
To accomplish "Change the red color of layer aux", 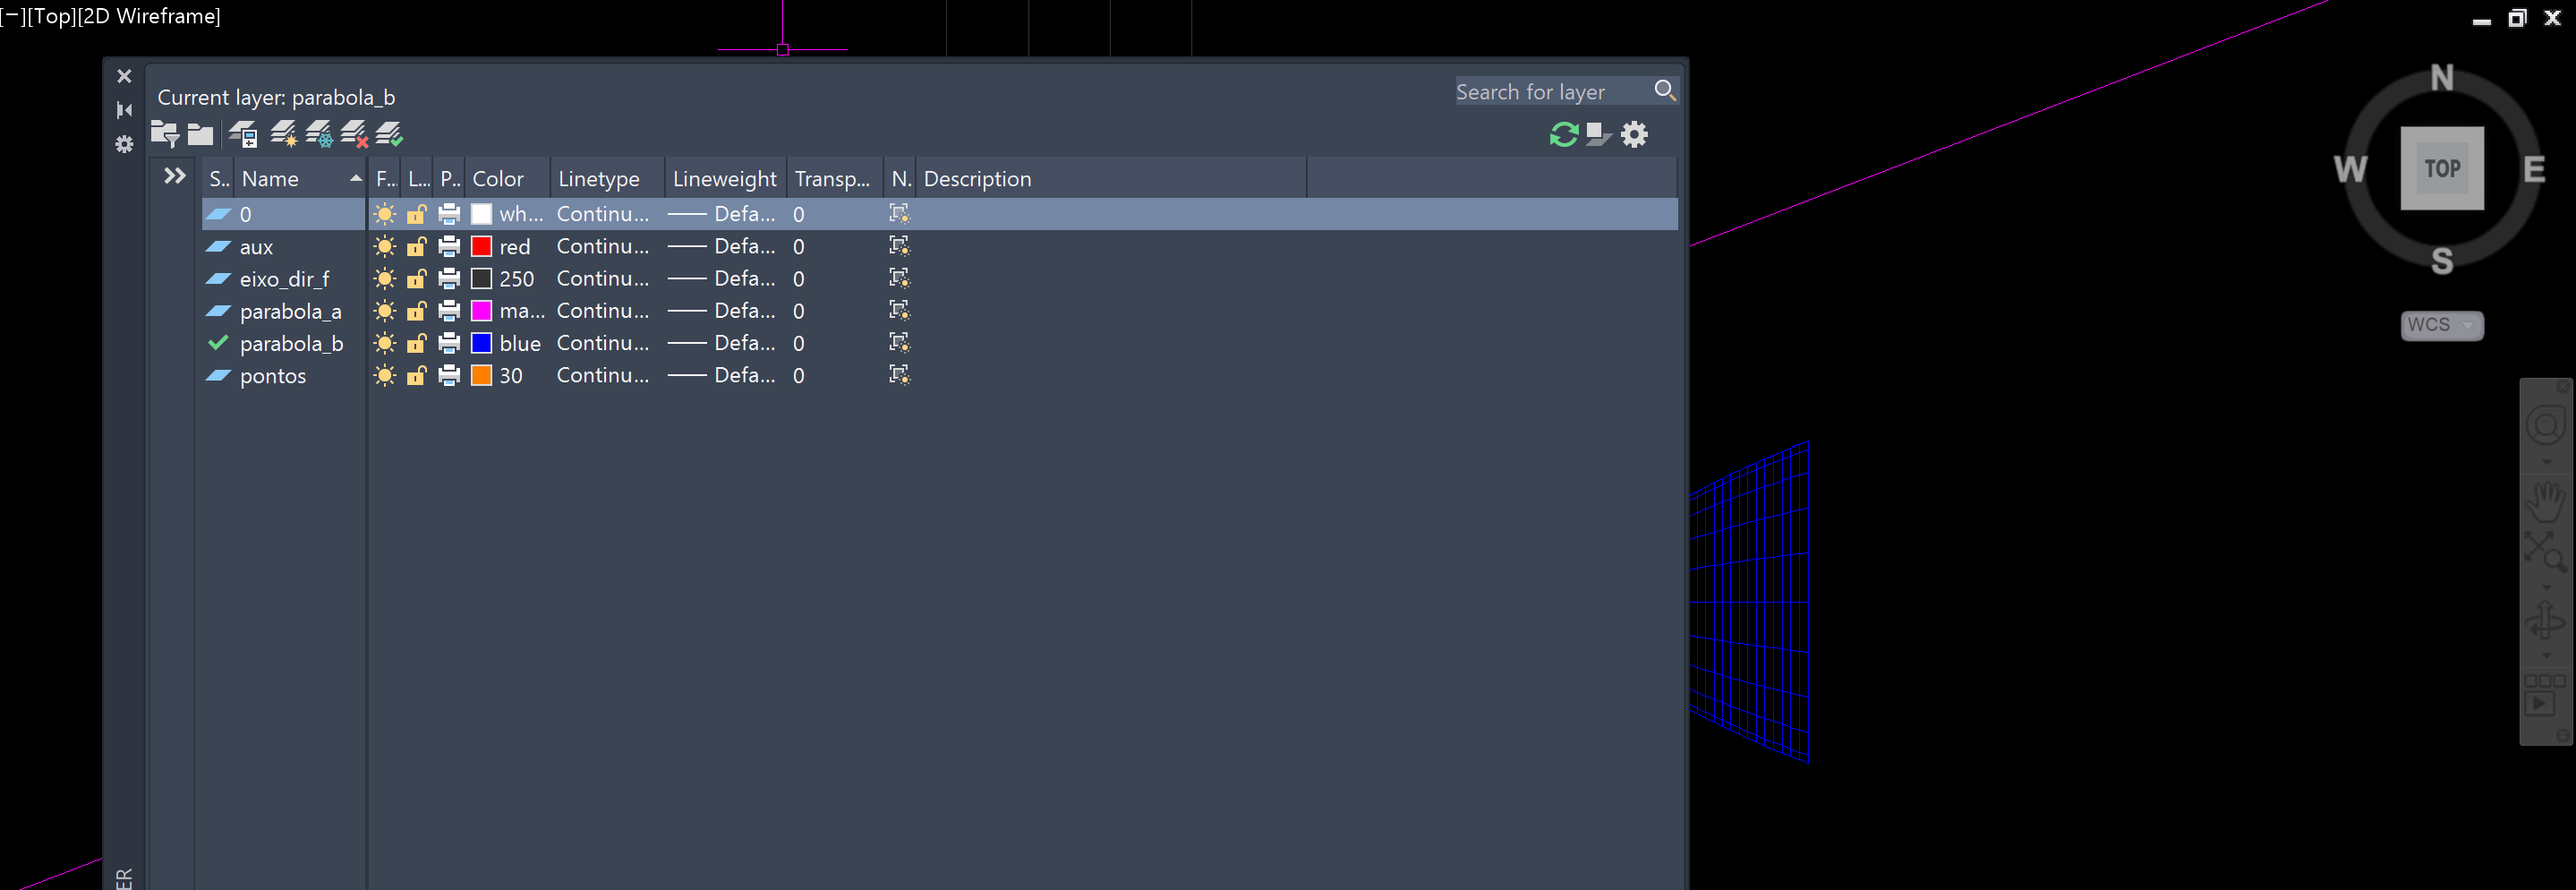I will point(481,246).
